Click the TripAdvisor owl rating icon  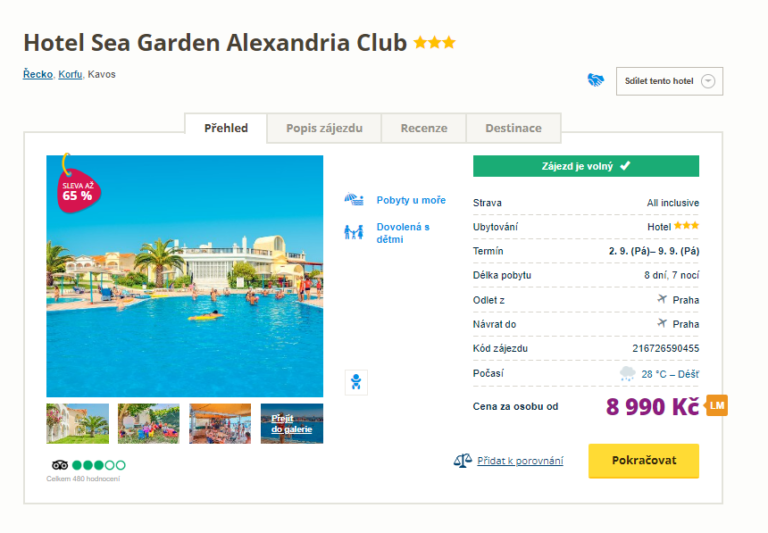click(x=59, y=465)
